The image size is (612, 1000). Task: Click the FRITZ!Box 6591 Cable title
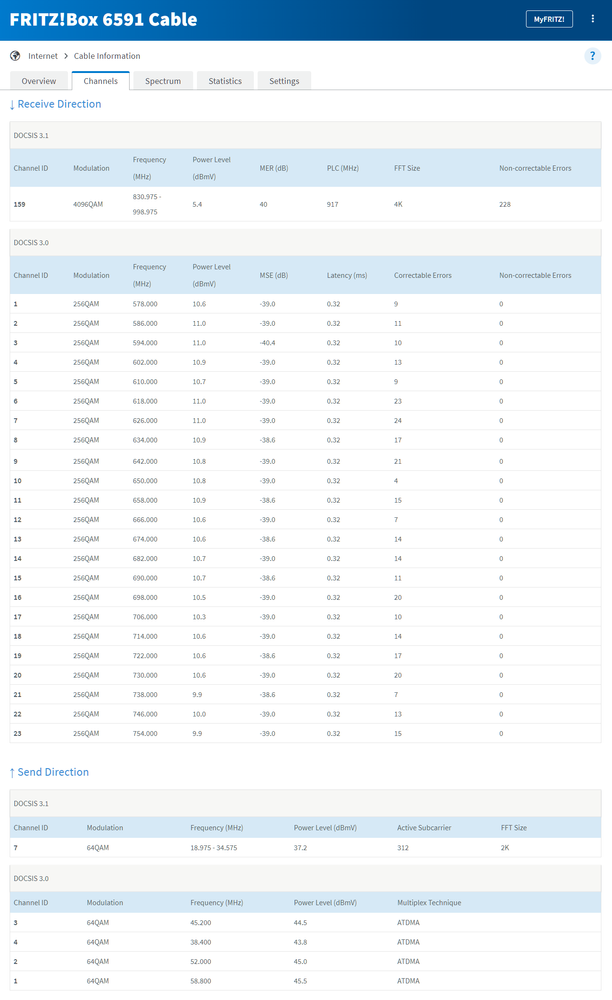point(103,19)
